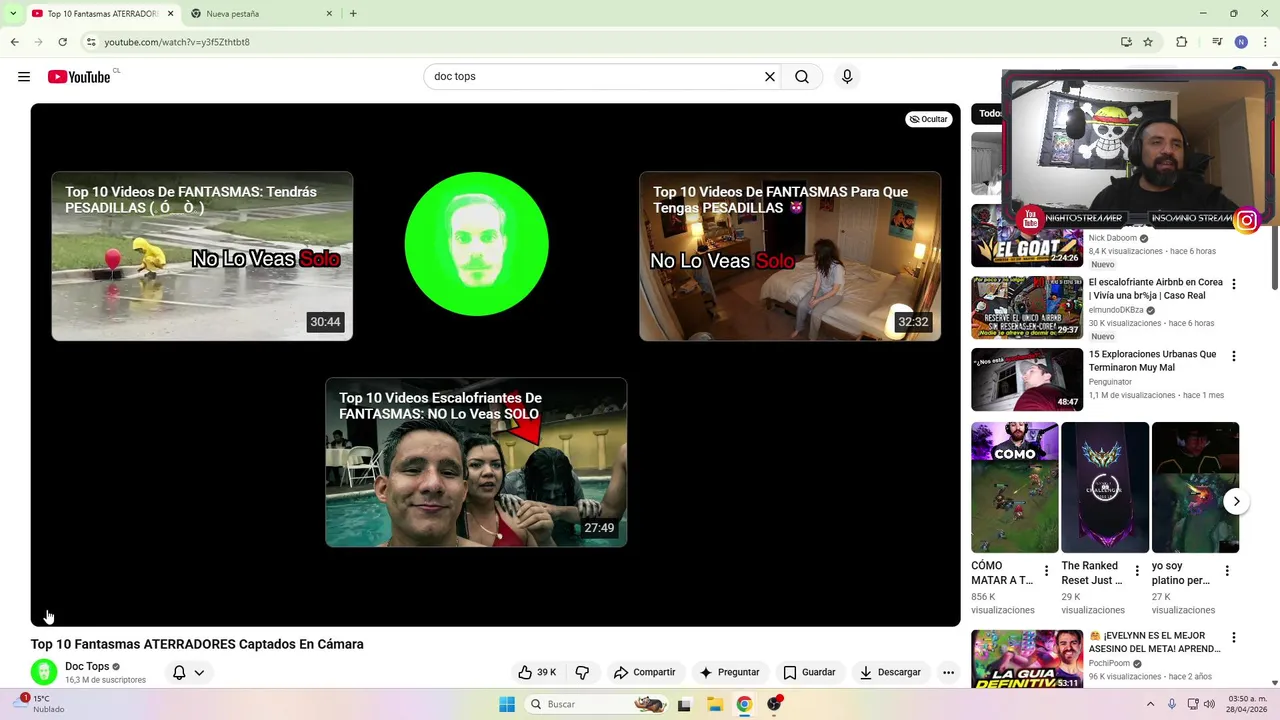Close the Top 10 Fantasmas tab
This screenshot has height=720, width=1280.
170,14
